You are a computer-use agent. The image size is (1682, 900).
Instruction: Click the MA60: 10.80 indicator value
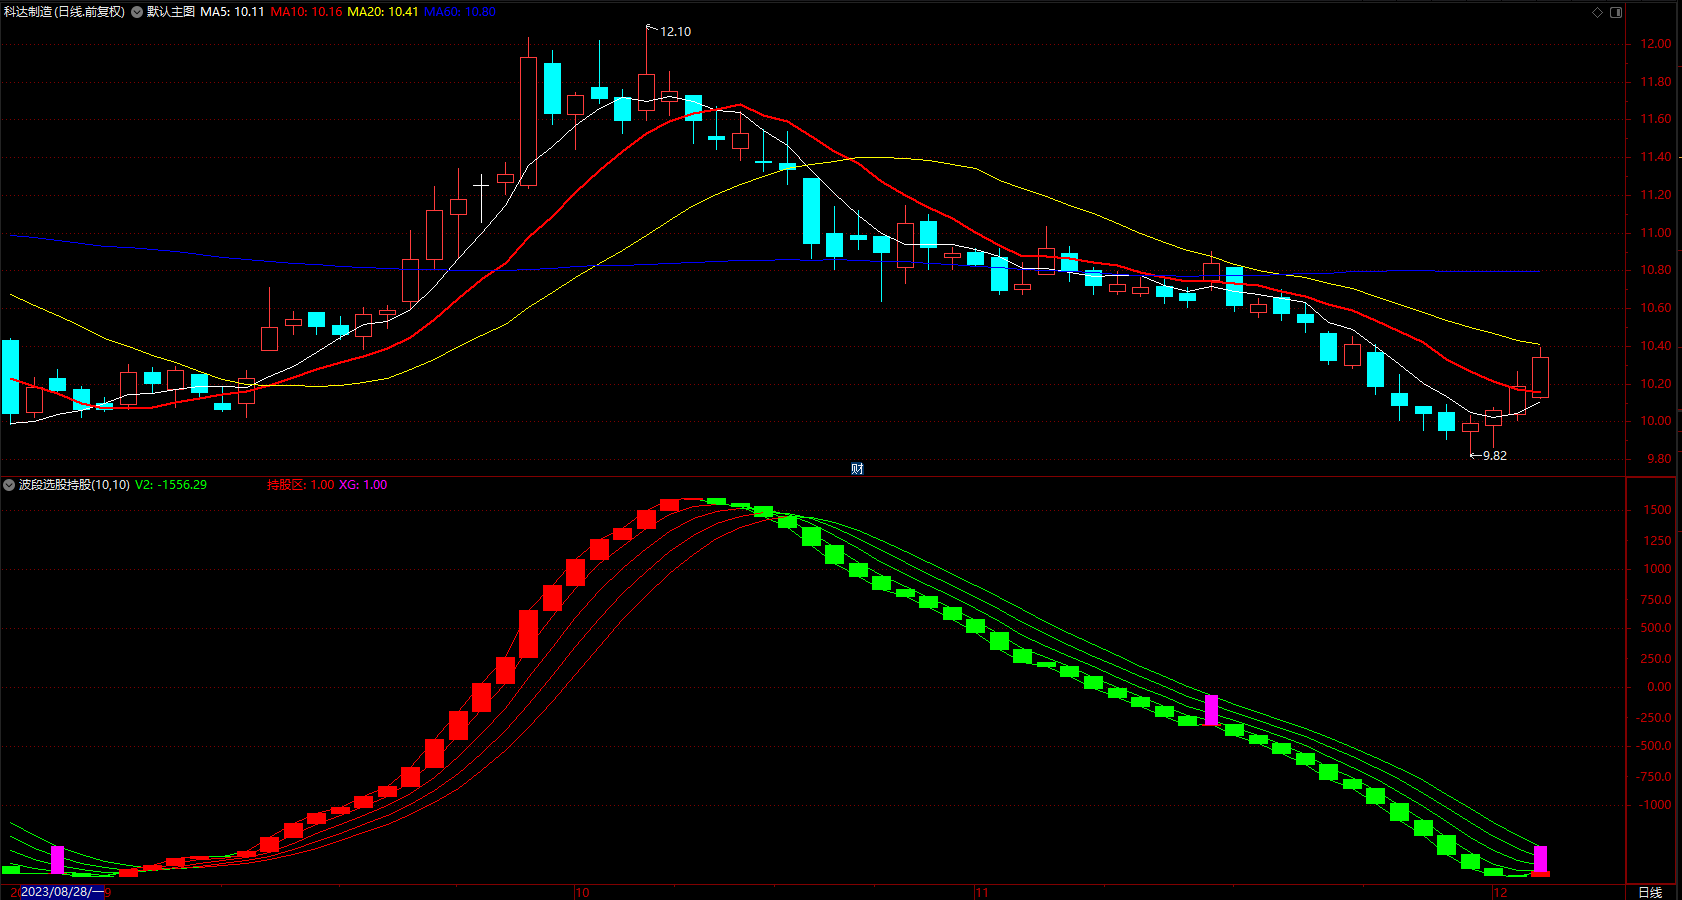(x=460, y=12)
